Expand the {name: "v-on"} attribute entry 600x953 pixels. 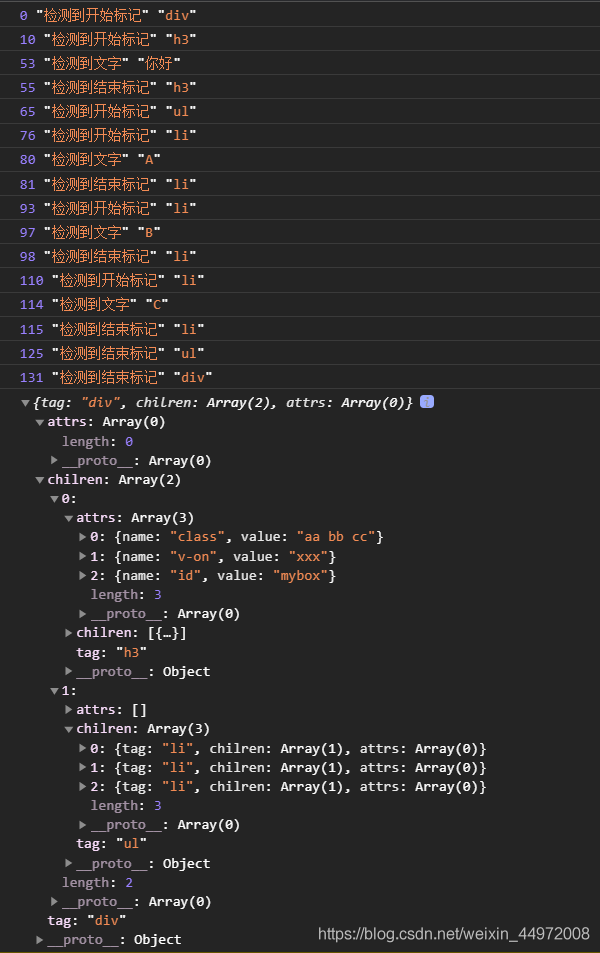(83, 556)
